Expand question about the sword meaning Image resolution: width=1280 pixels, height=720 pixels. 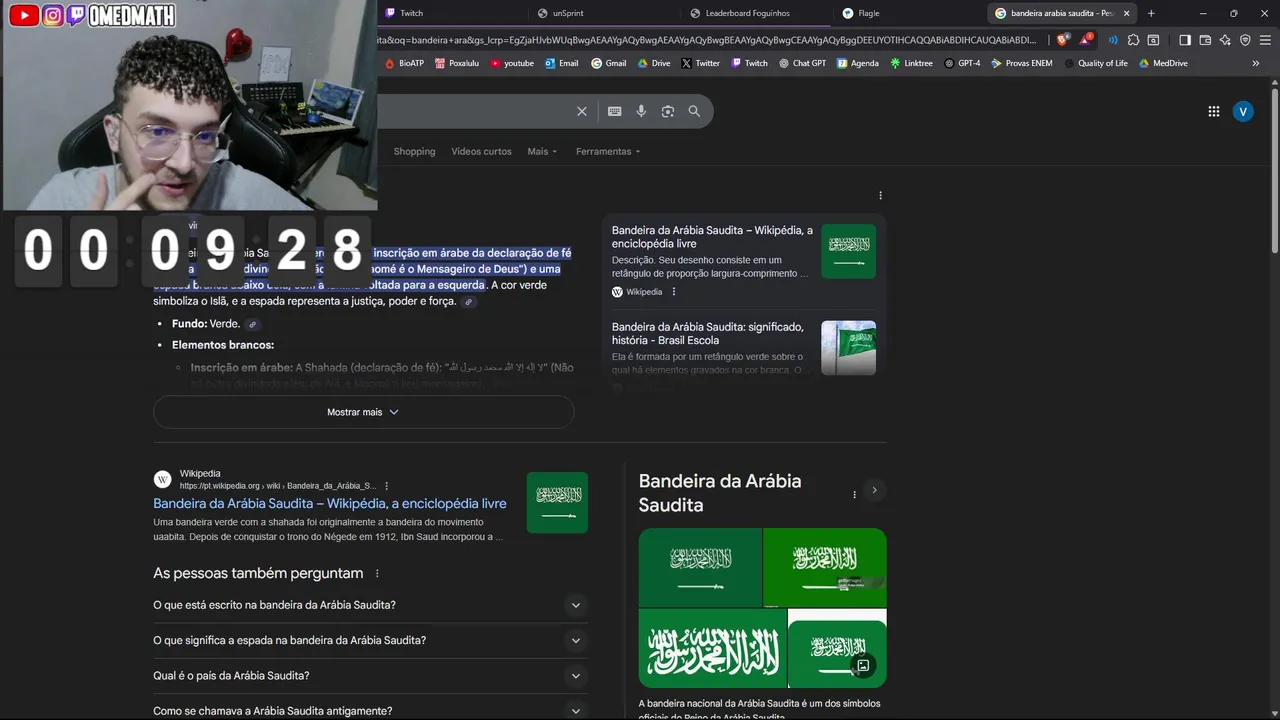point(370,640)
